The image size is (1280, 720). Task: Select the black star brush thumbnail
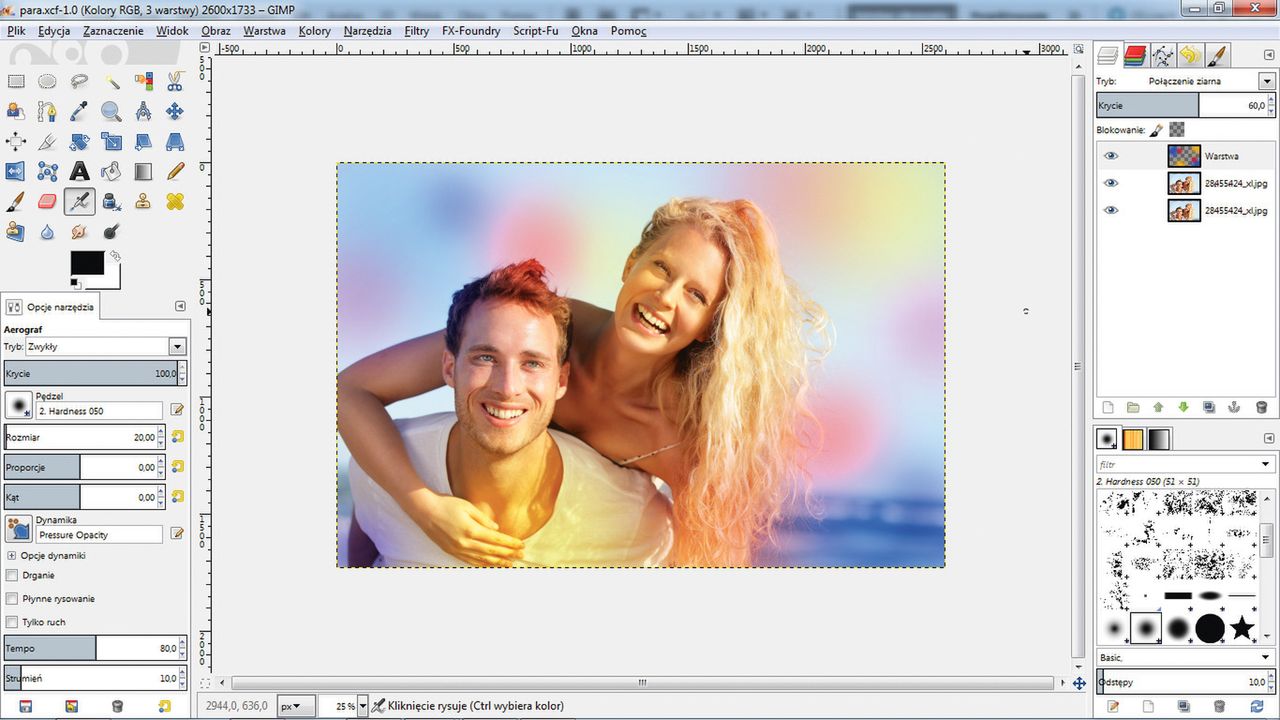pyautogui.click(x=1242, y=628)
